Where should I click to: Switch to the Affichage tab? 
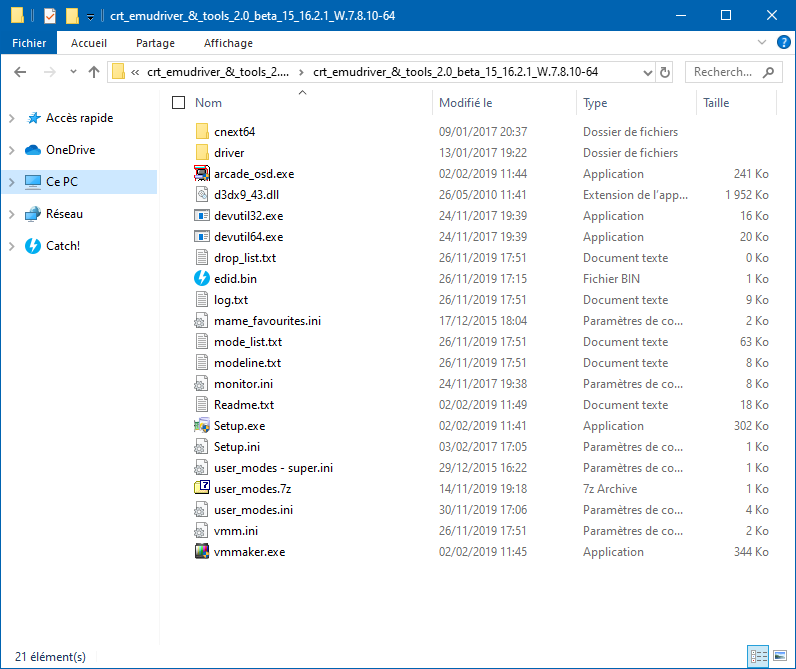pos(228,43)
